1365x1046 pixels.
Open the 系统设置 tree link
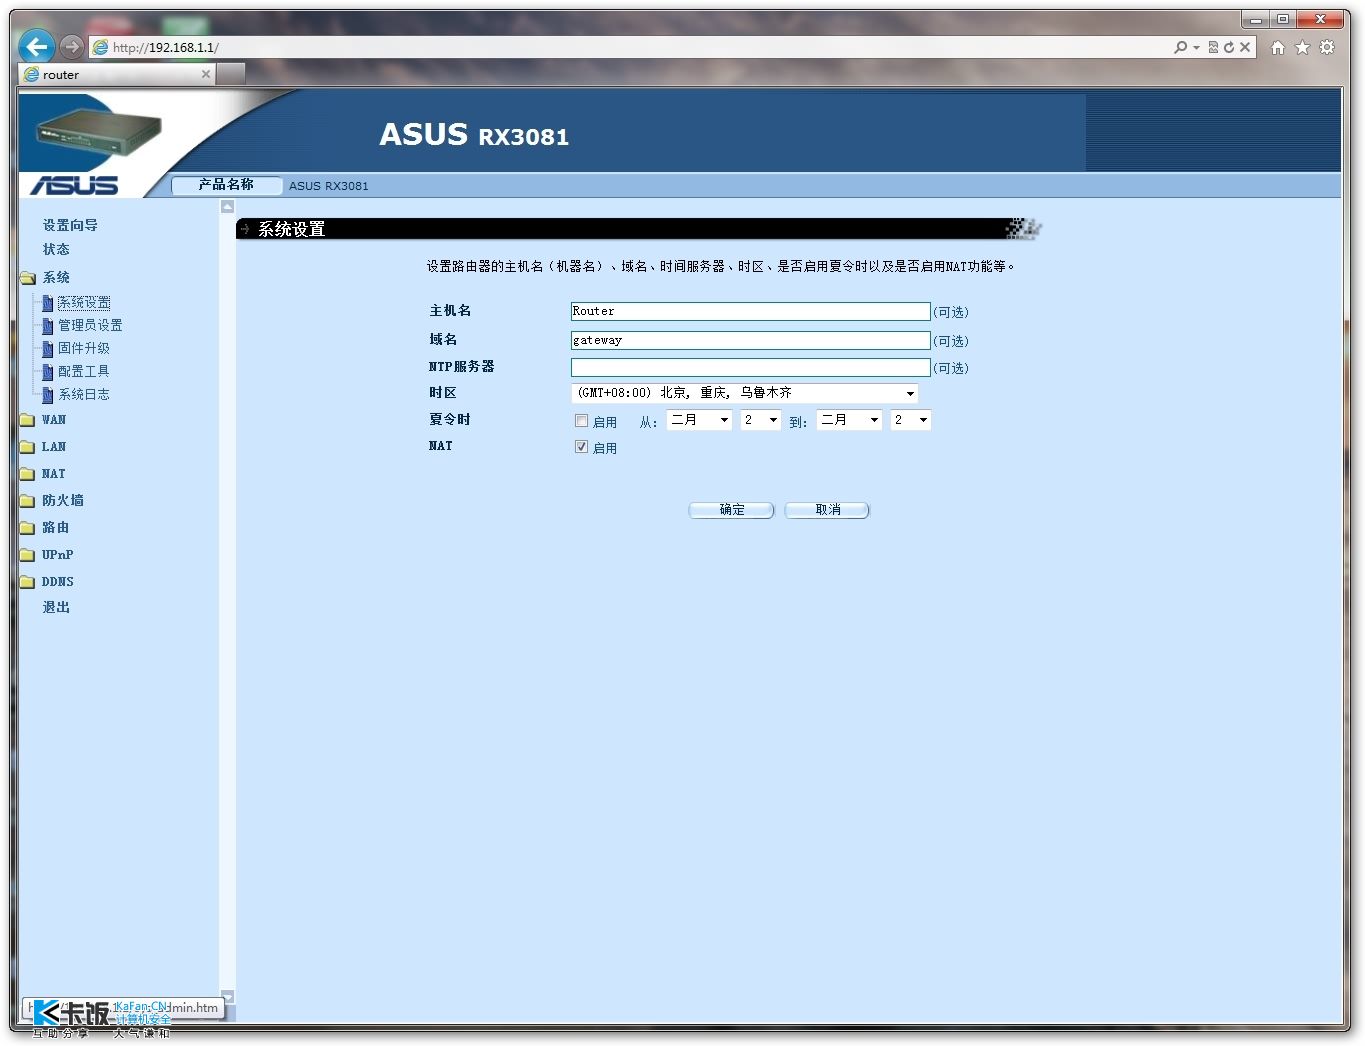[x=84, y=303]
